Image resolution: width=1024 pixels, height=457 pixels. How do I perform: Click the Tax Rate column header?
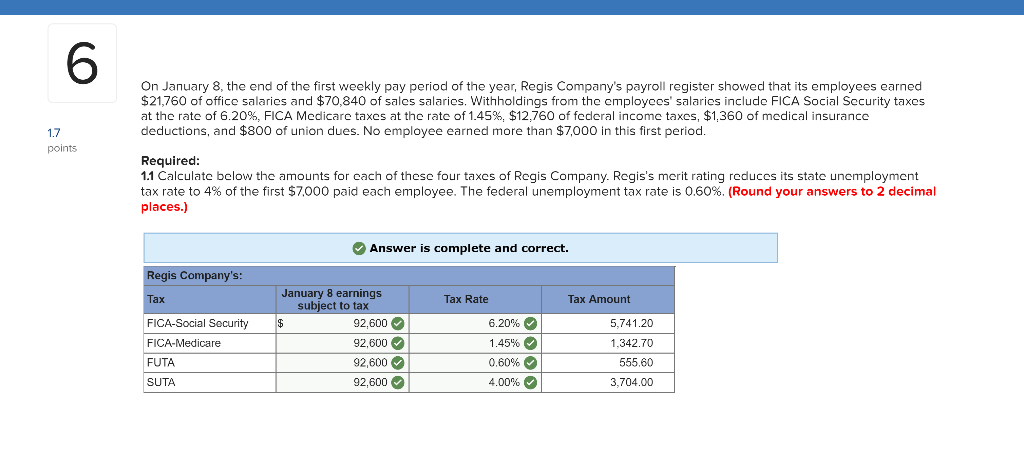click(466, 300)
